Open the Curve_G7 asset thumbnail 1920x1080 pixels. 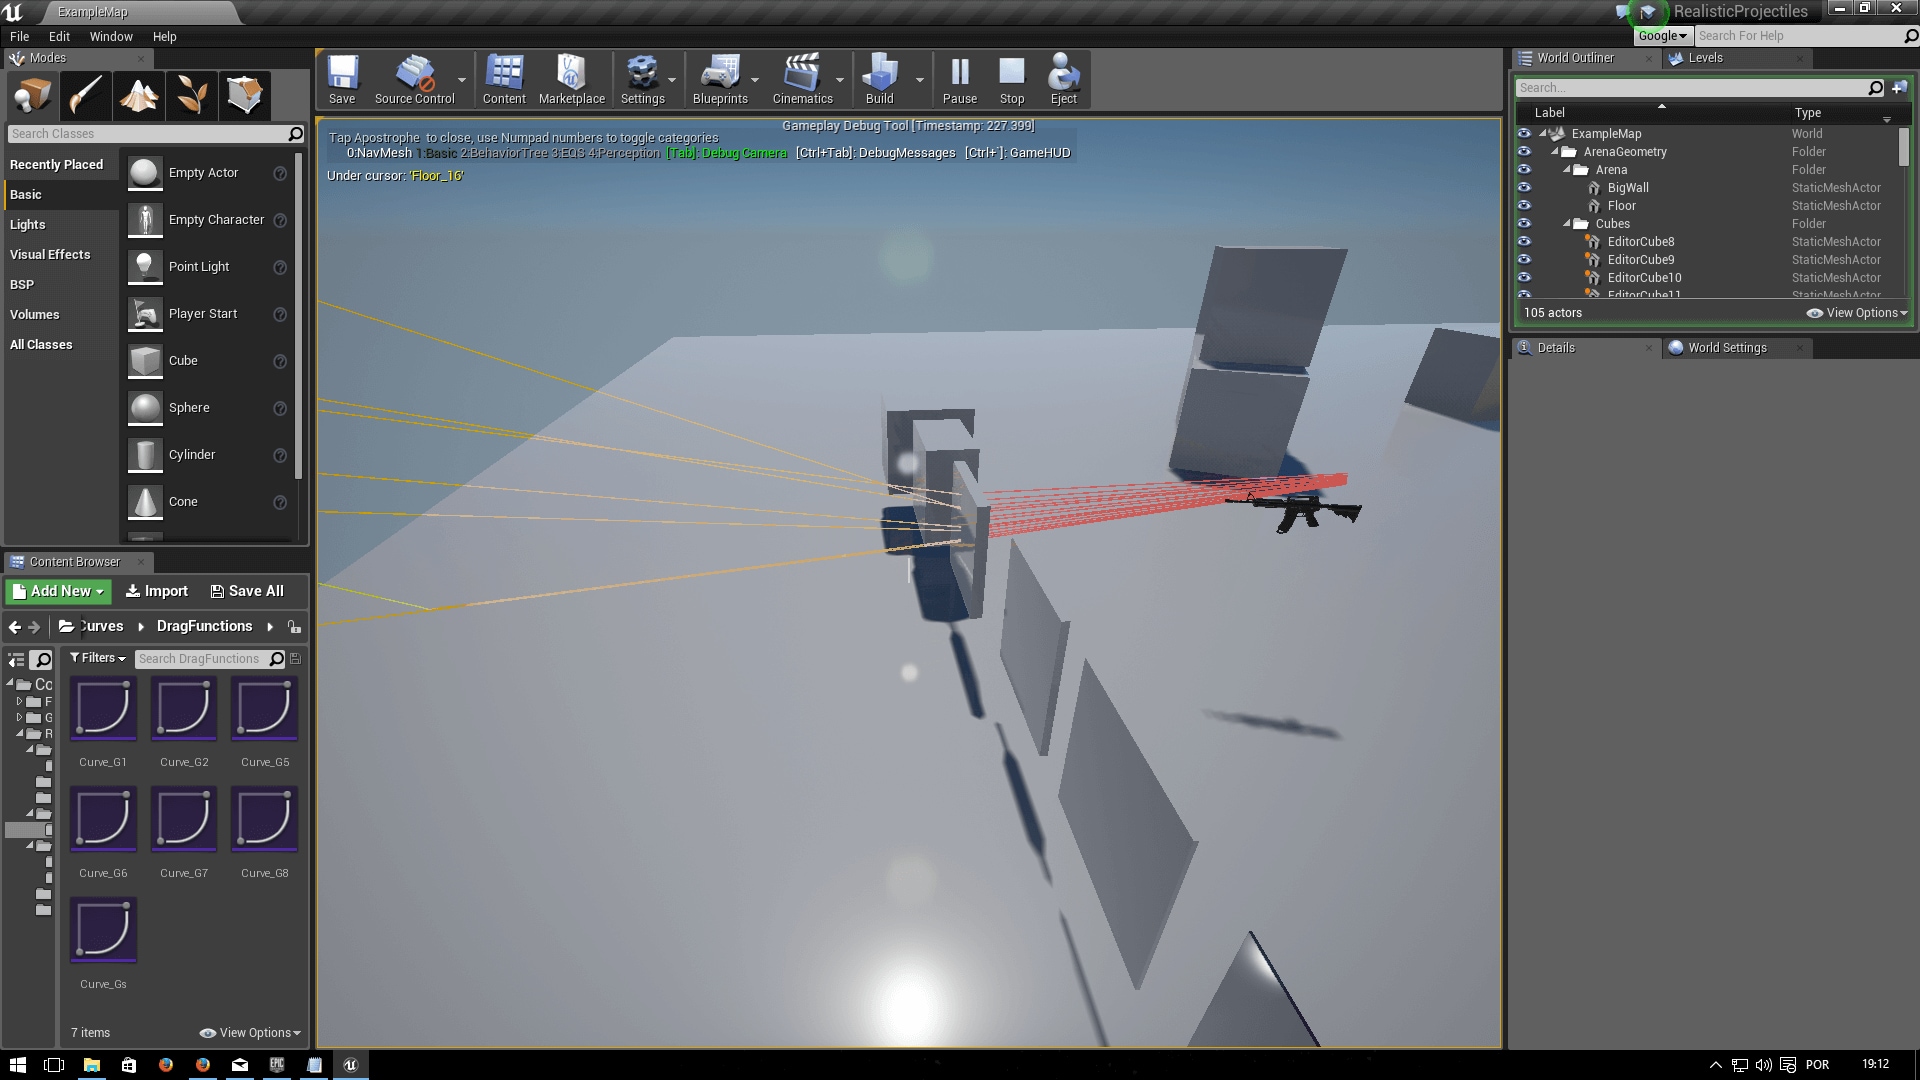click(x=183, y=818)
